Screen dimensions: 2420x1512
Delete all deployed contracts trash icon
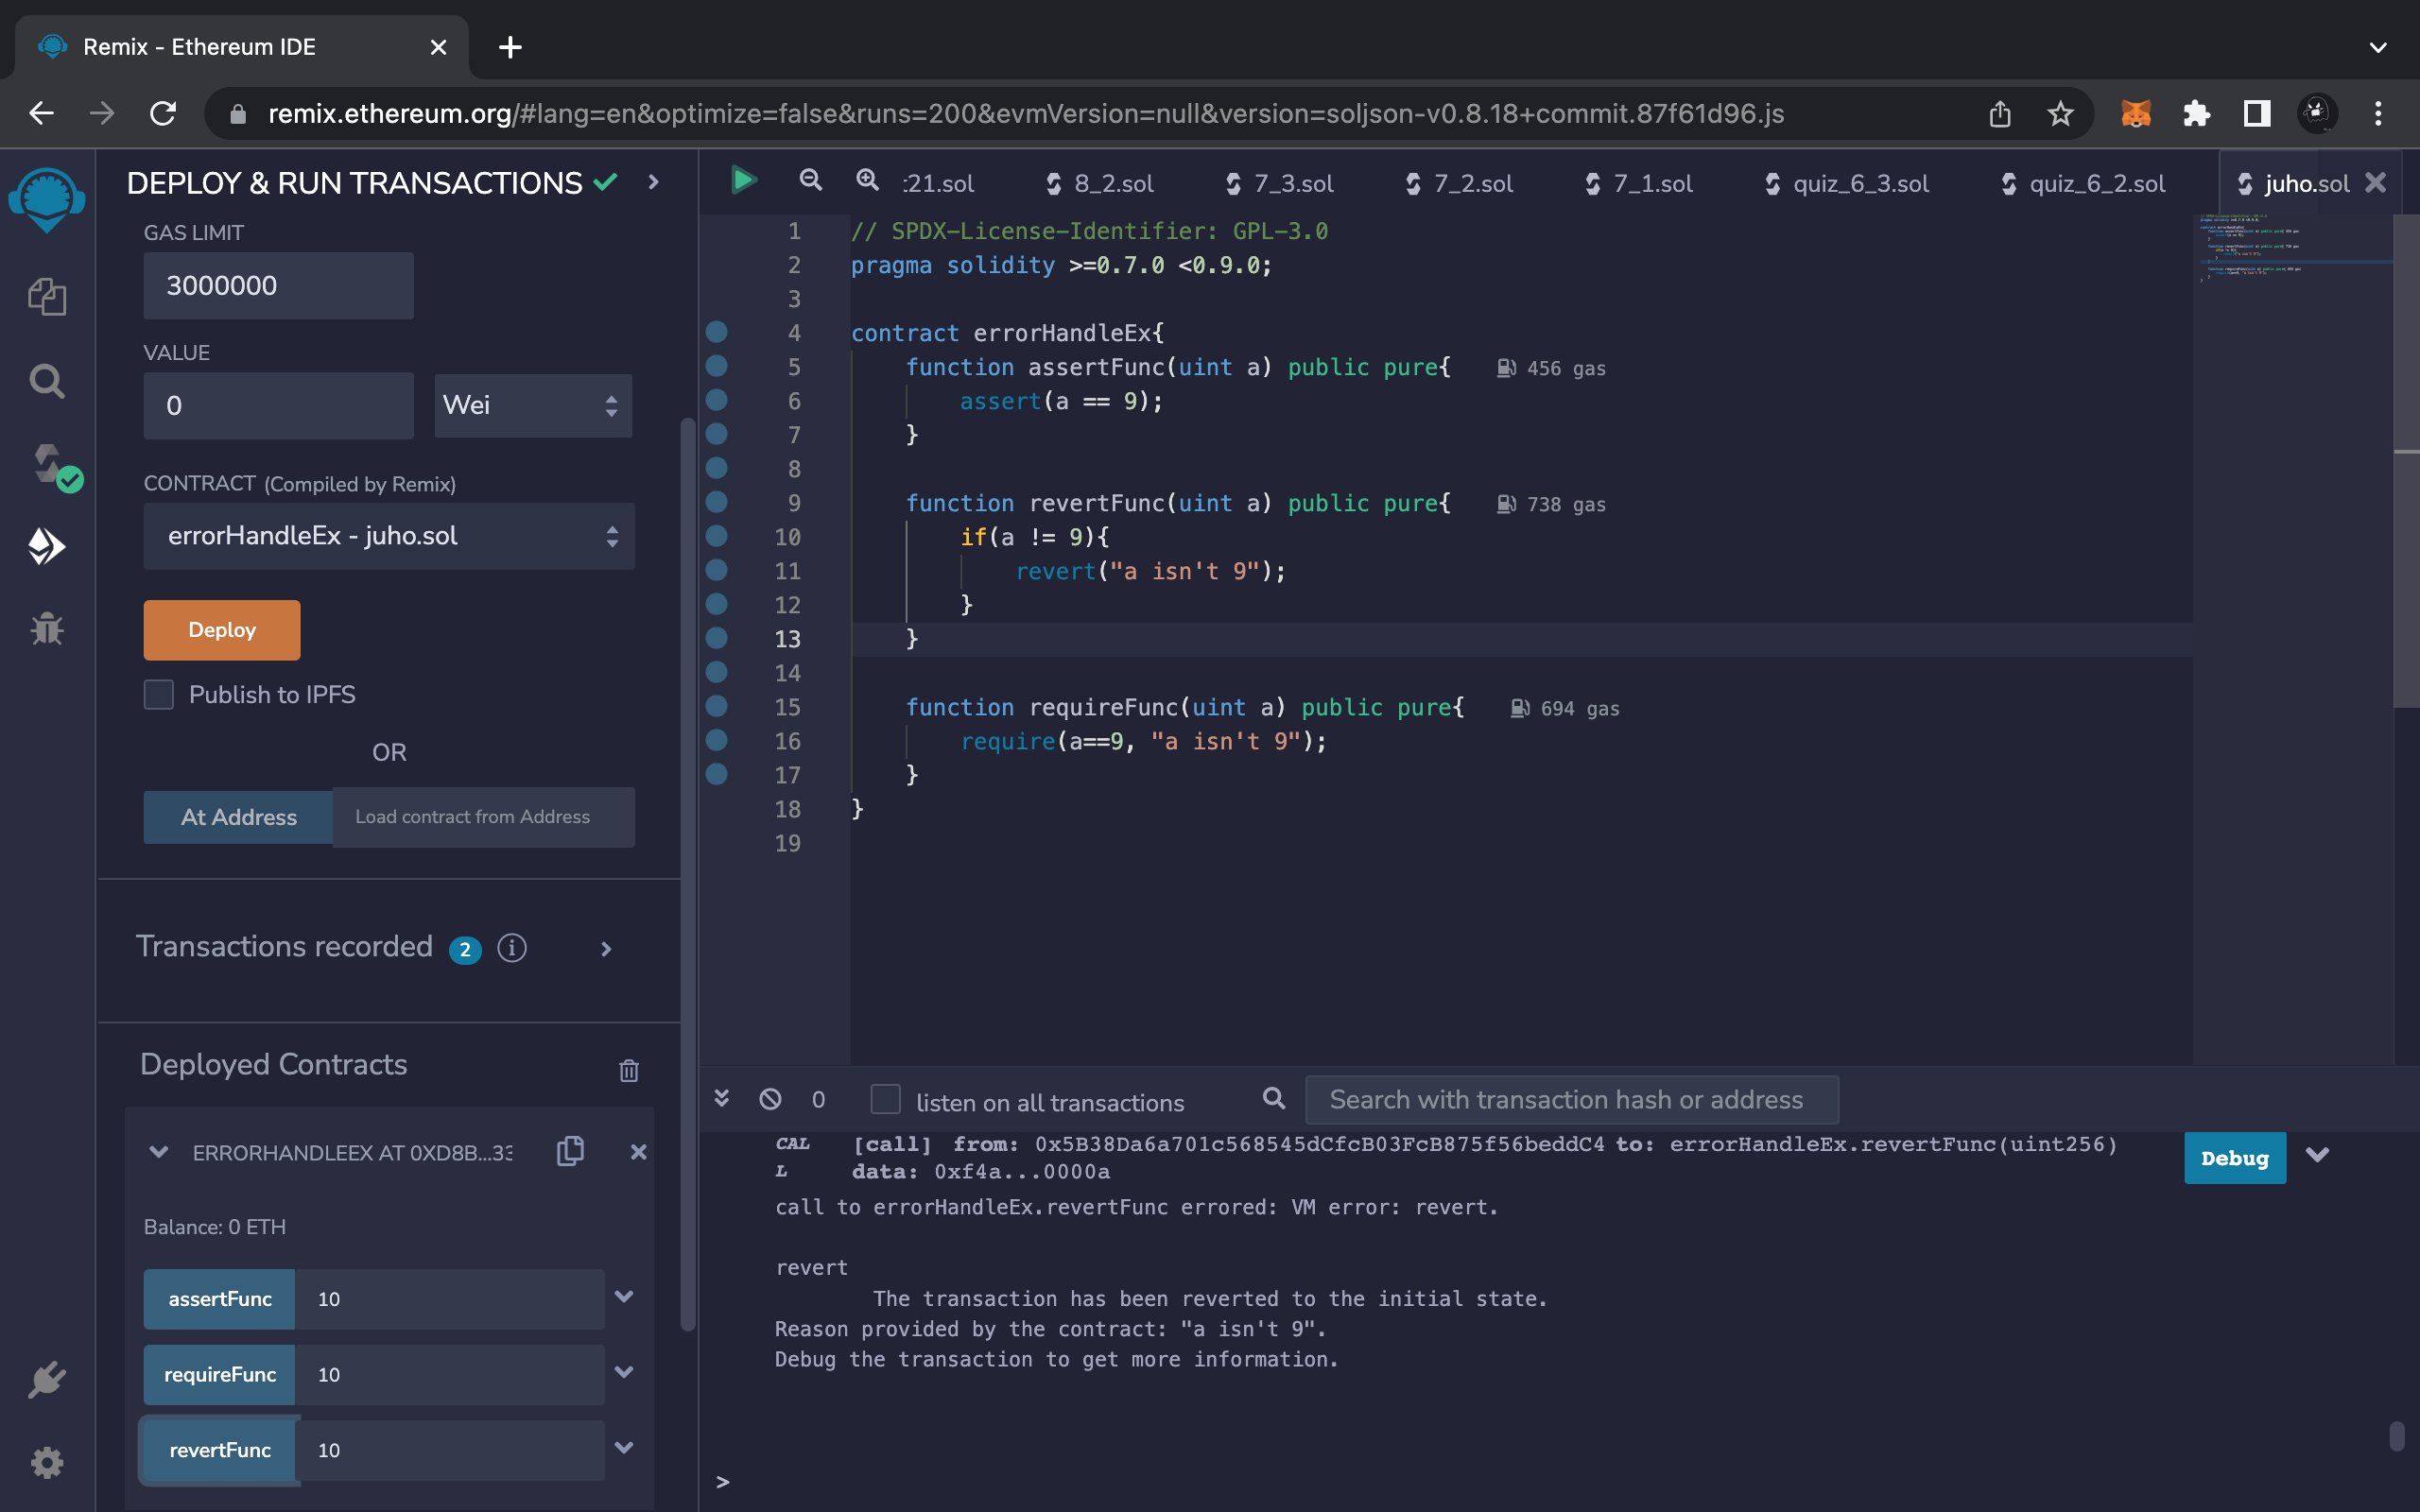tap(628, 1070)
